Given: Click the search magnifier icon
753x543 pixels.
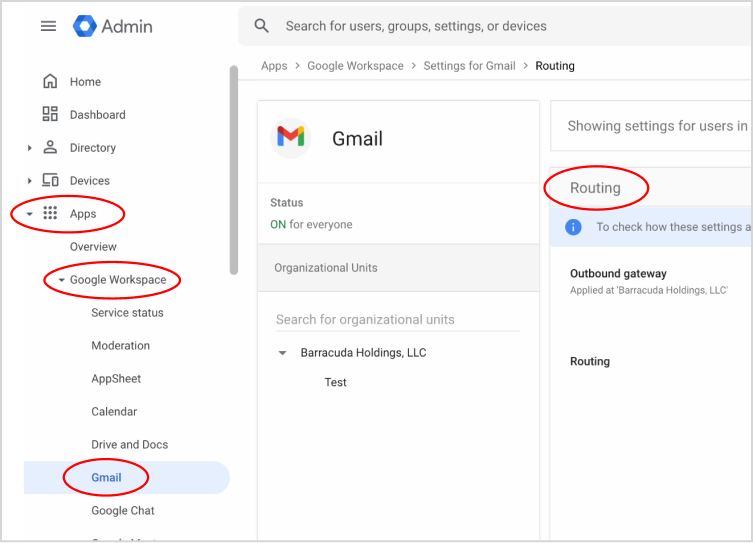Looking at the screenshot, I should click(262, 26).
